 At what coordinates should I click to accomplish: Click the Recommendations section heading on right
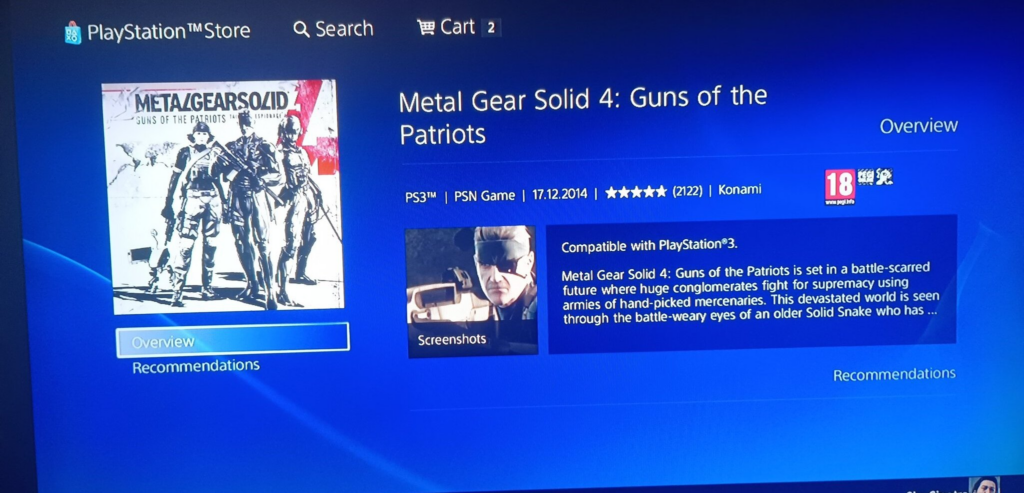(894, 374)
